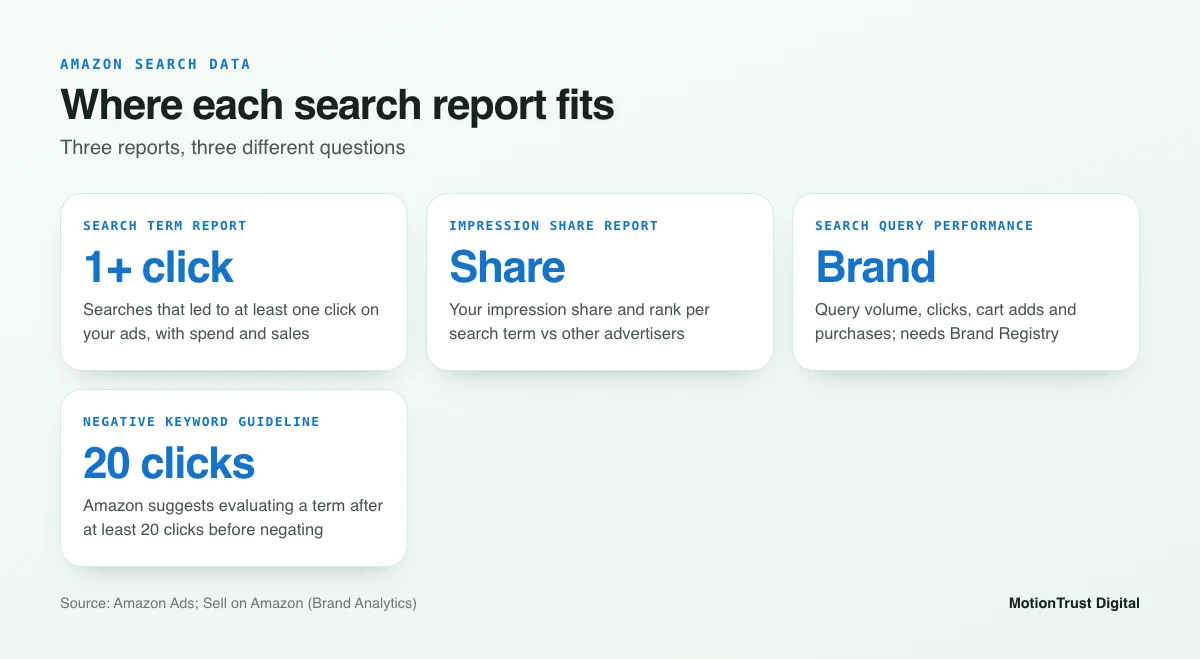
Task: Click the headline 'Where each search report fits'
Action: [x=337, y=105]
